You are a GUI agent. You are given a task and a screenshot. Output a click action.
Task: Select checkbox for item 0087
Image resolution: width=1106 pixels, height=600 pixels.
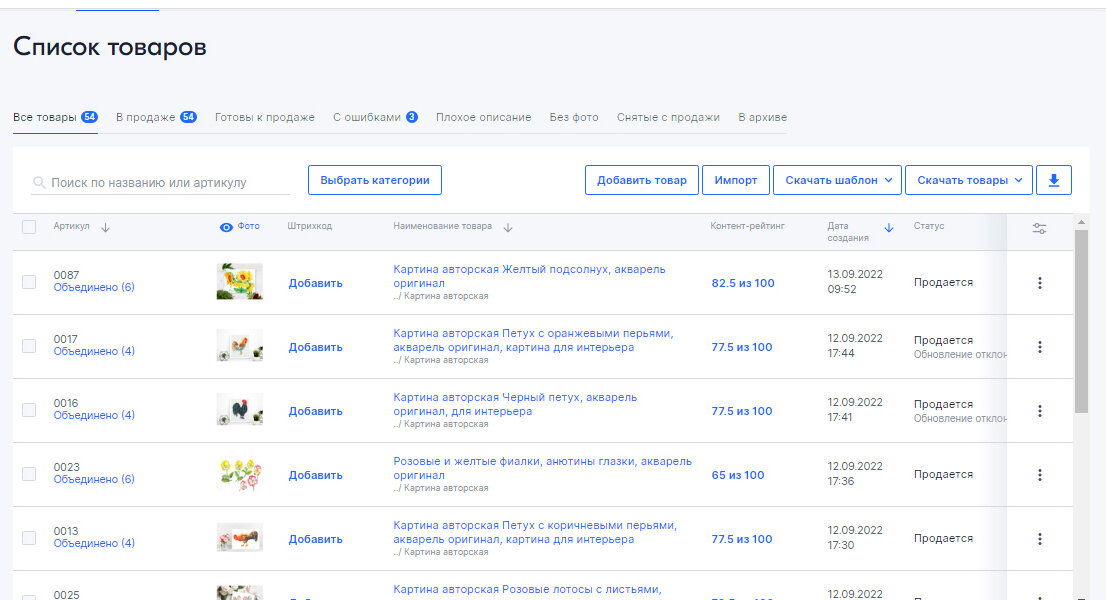click(x=29, y=282)
